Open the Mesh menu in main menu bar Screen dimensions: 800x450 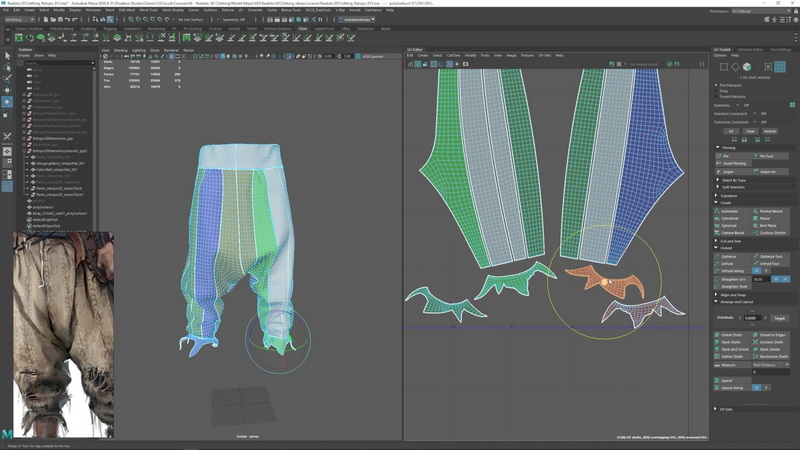[110, 10]
